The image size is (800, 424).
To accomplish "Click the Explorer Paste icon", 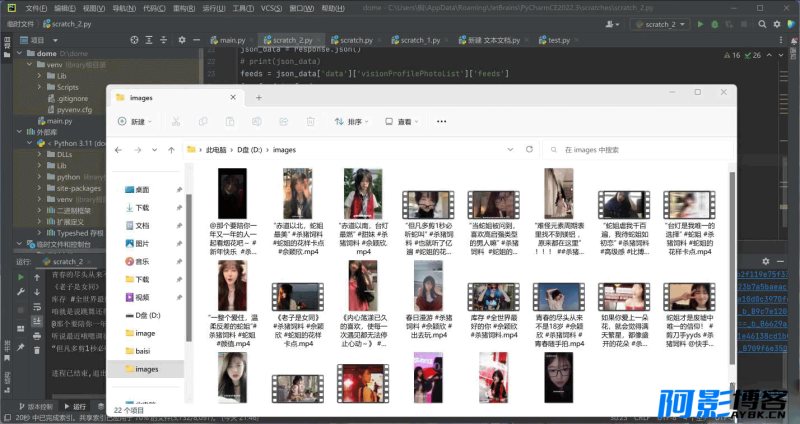I will point(230,121).
